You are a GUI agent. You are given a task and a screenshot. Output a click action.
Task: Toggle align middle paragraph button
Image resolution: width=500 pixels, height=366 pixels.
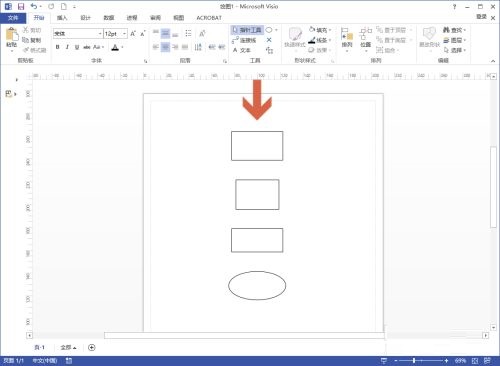(x=165, y=33)
